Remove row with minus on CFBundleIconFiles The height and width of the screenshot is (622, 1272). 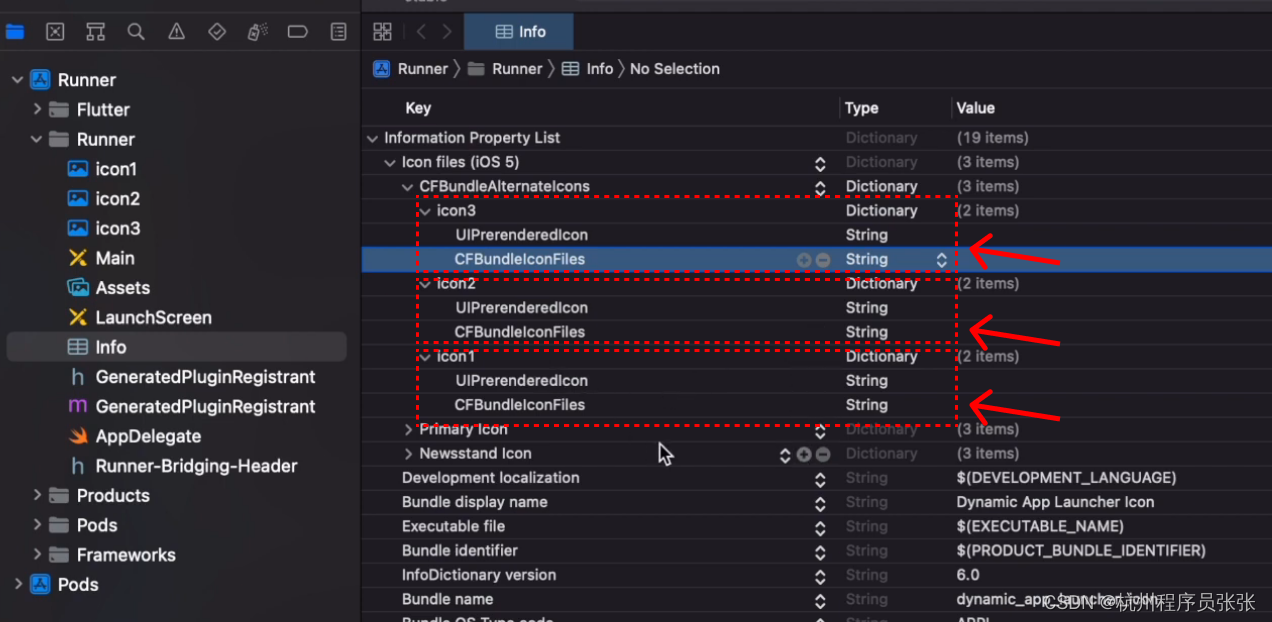click(822, 259)
